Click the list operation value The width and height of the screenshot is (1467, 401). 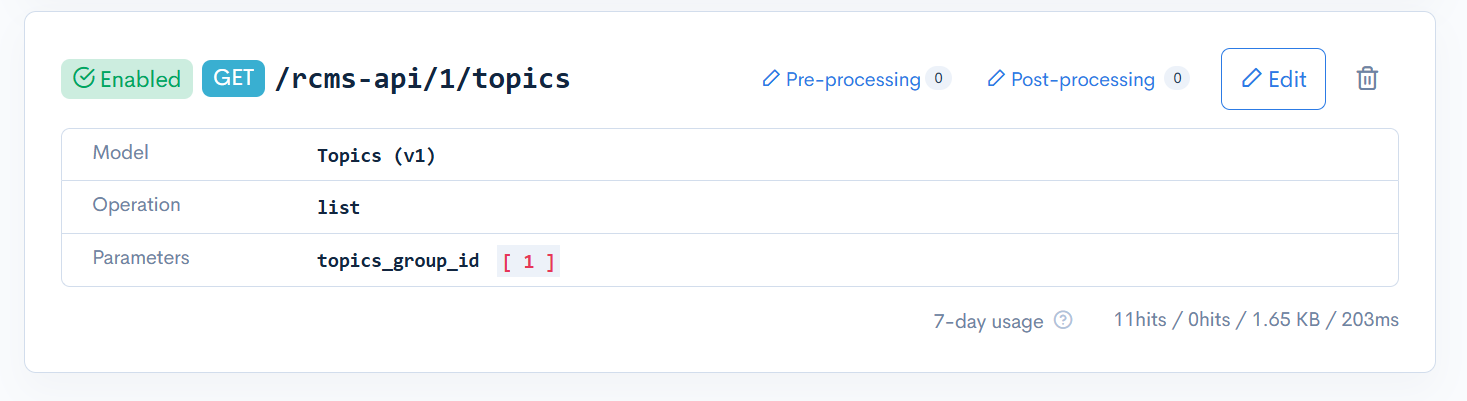pyautogui.click(x=338, y=208)
